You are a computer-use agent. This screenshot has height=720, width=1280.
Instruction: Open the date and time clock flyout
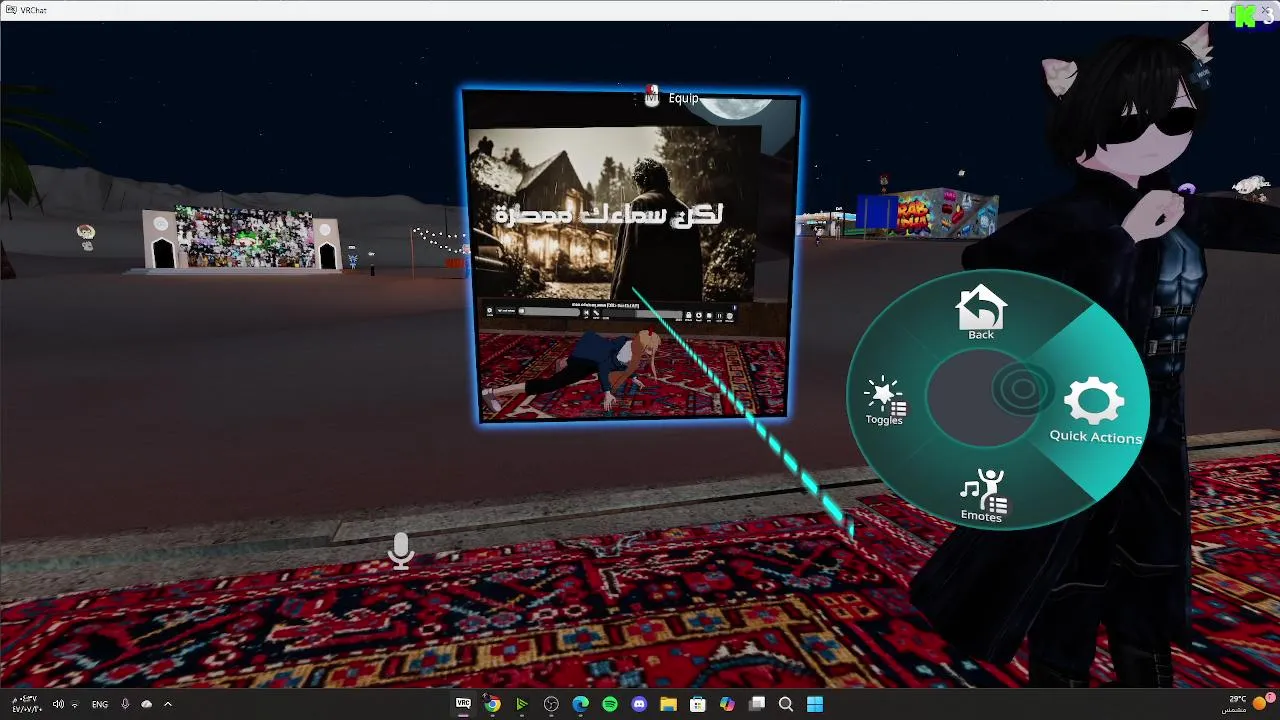tap(26, 704)
